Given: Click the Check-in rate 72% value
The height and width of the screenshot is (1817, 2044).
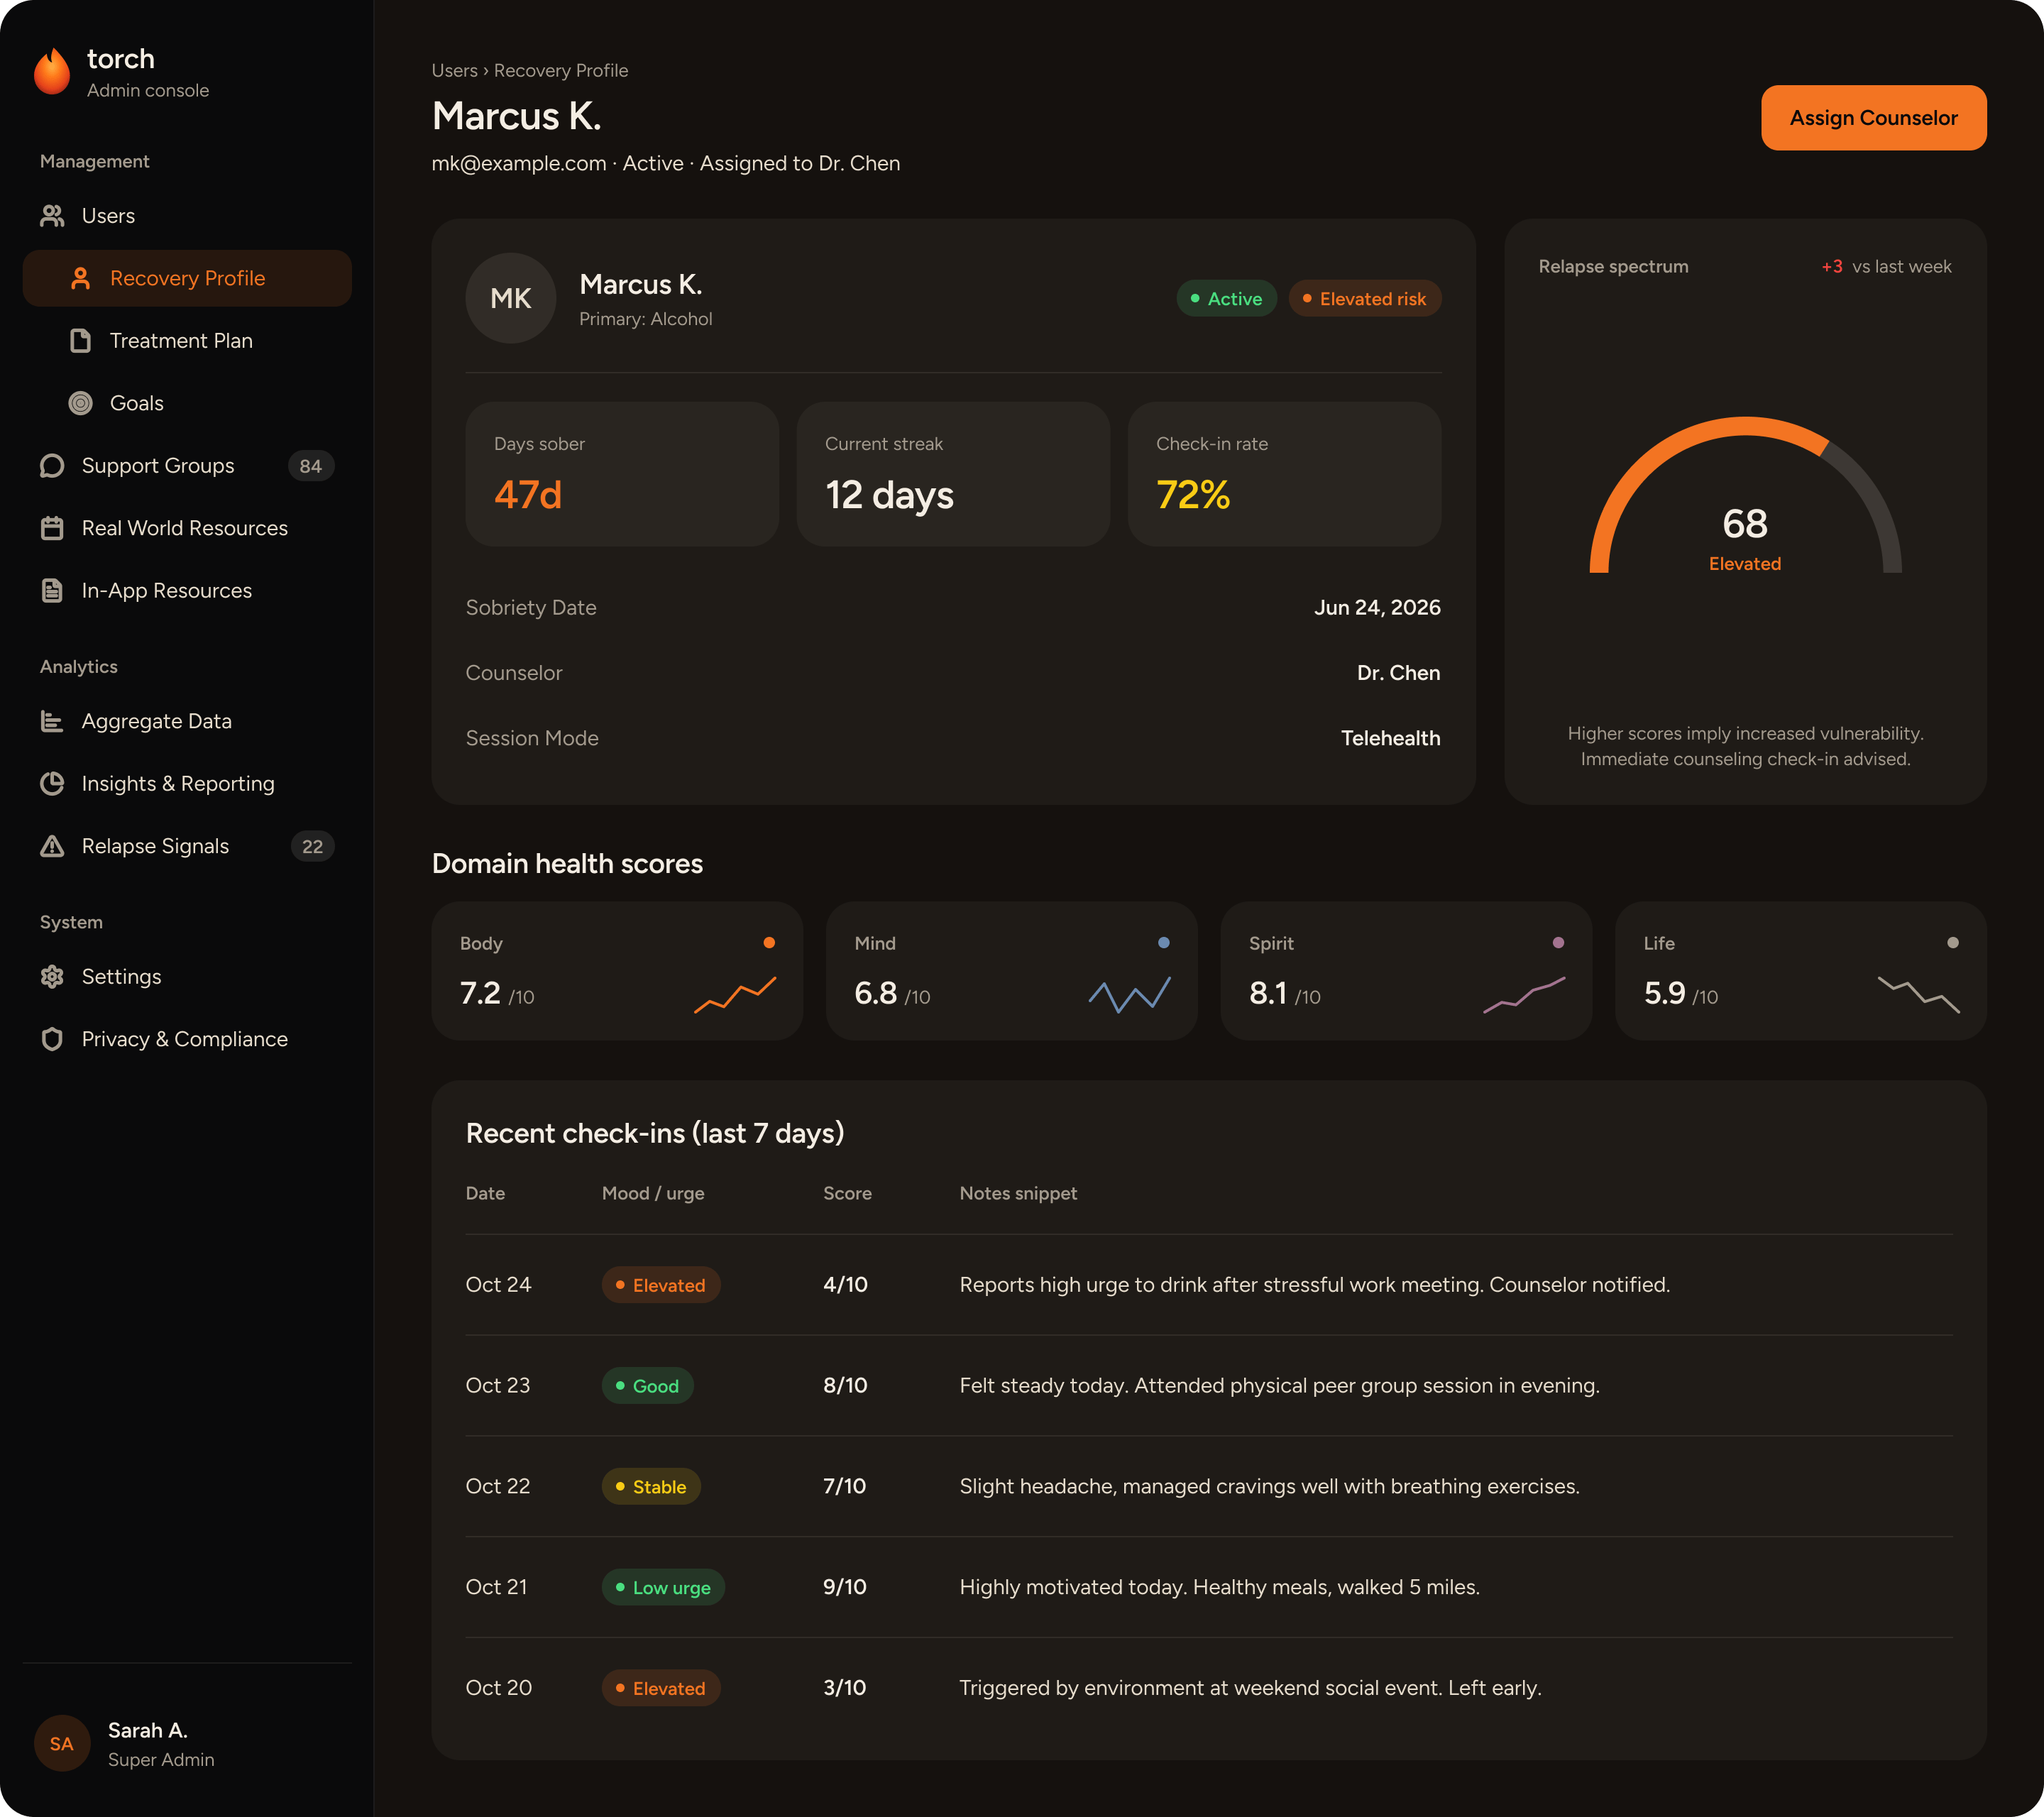Looking at the screenshot, I should point(1193,495).
